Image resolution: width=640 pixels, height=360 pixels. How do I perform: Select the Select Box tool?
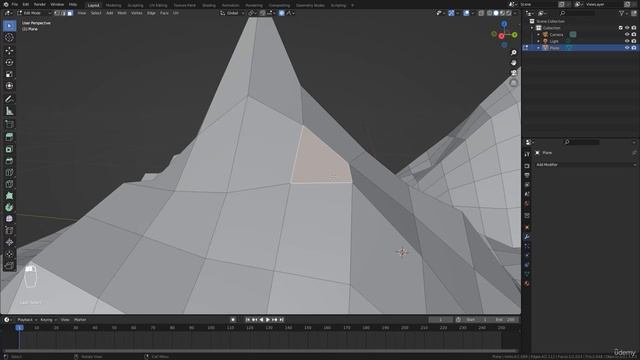click(9, 26)
